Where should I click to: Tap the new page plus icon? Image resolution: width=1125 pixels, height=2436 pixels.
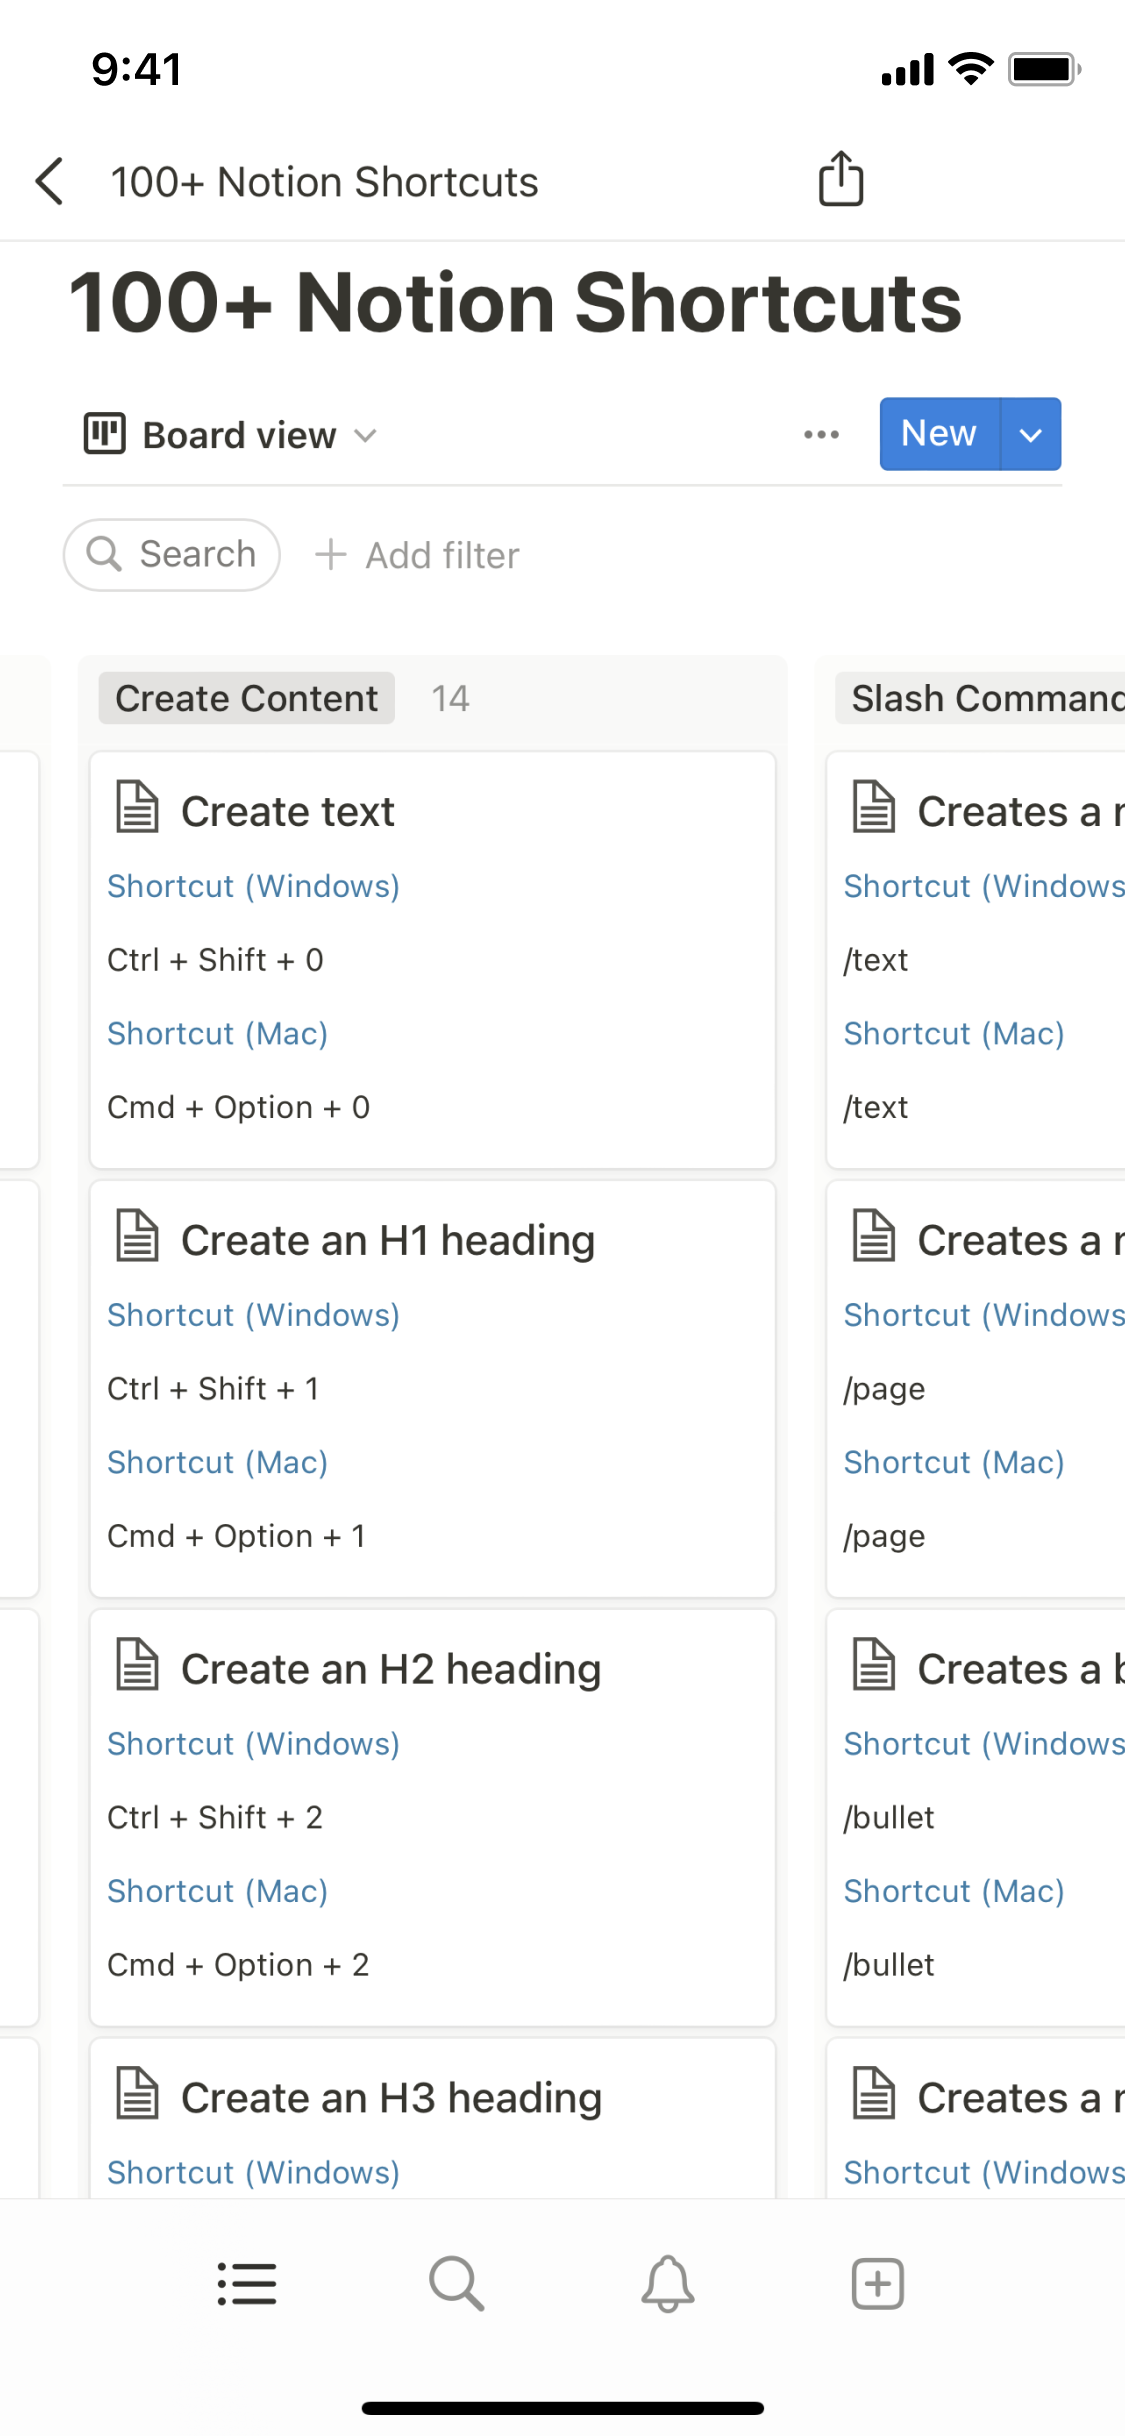coord(877,2284)
